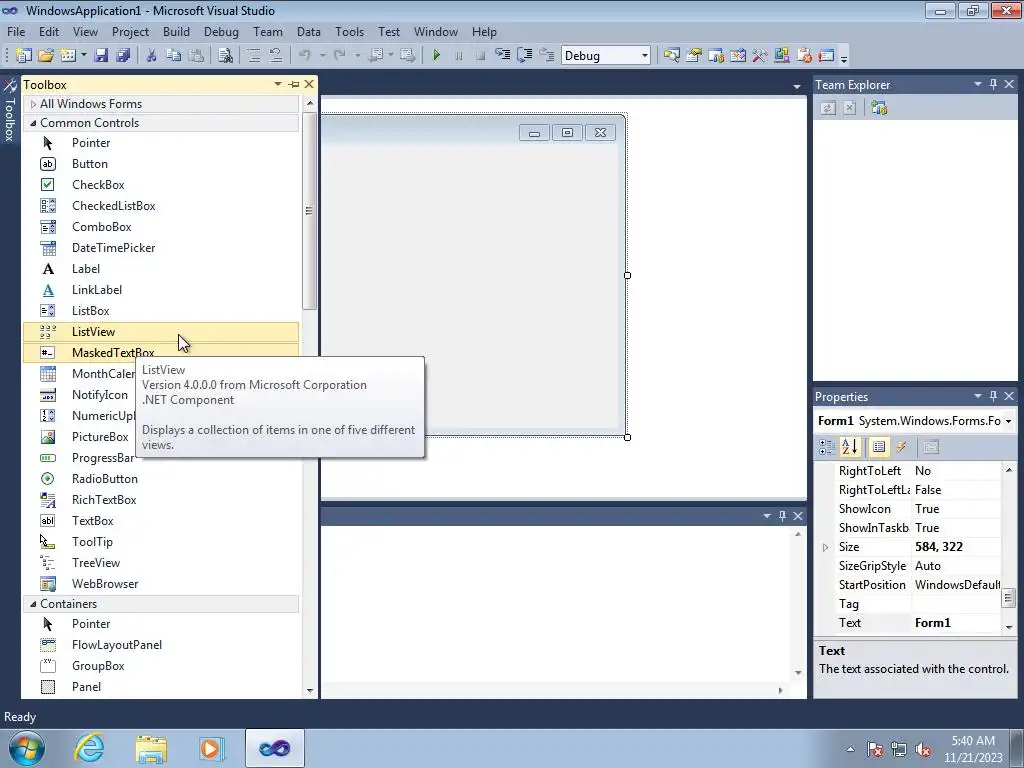
Task: Expand the All Windows Forms group
Action: 33,104
